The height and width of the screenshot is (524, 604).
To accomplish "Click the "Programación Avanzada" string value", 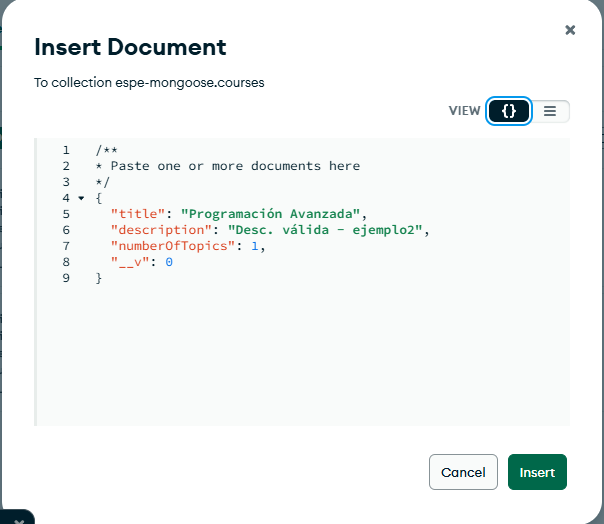I will click(270, 214).
